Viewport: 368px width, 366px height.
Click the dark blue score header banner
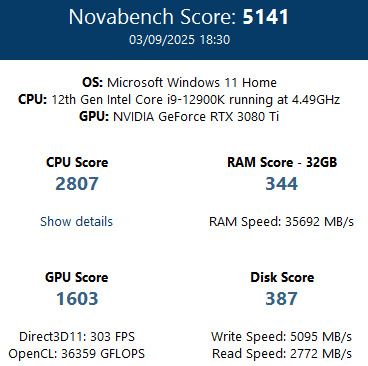tap(184, 30)
